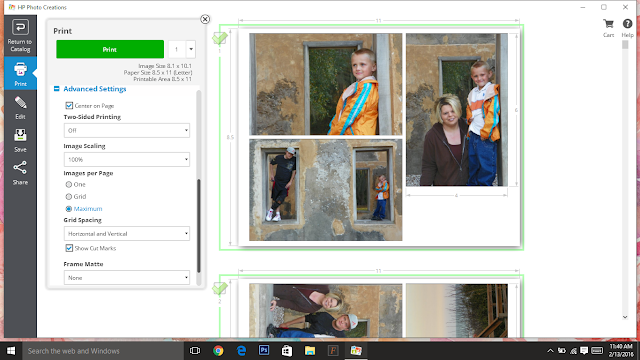Toggle the Show Cut Marks checkbox
Screen dimensions: 640x360
(x=69, y=248)
